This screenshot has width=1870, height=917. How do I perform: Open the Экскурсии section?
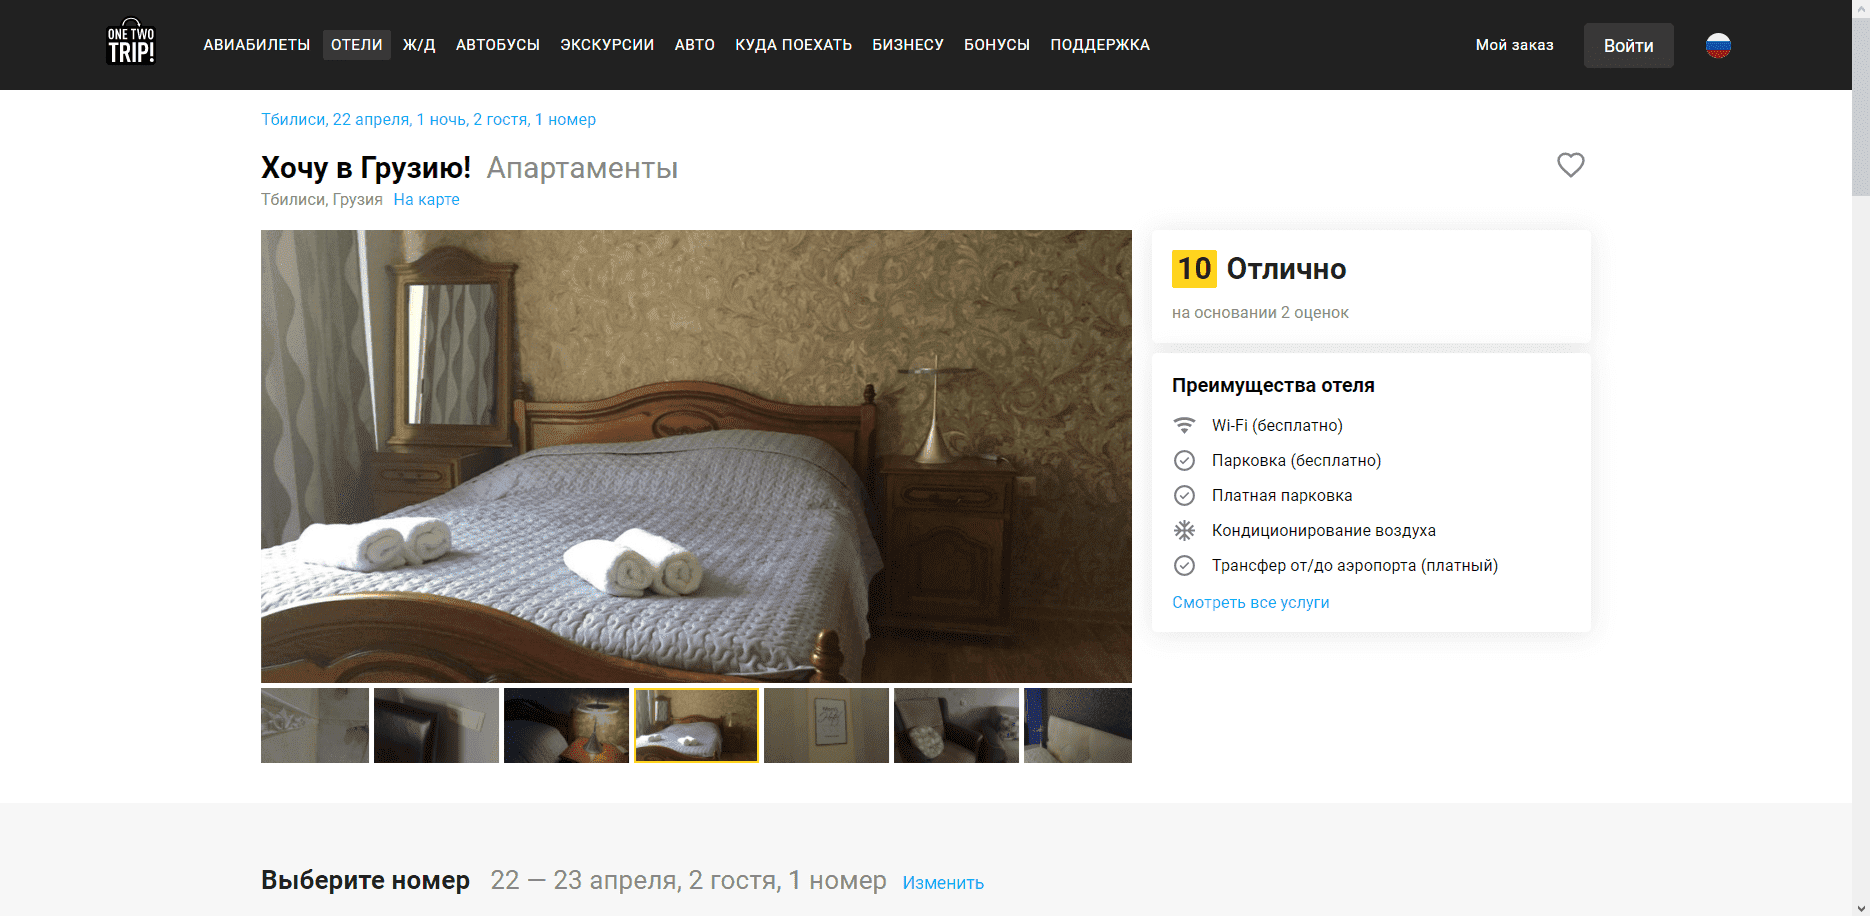607,45
